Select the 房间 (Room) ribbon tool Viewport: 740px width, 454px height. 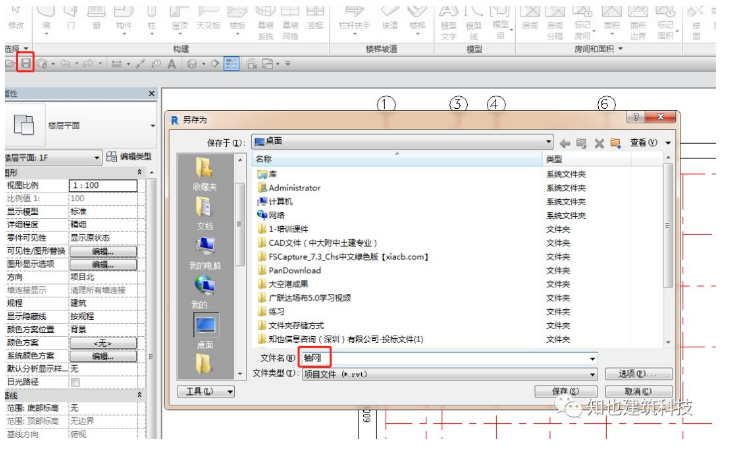pos(530,19)
